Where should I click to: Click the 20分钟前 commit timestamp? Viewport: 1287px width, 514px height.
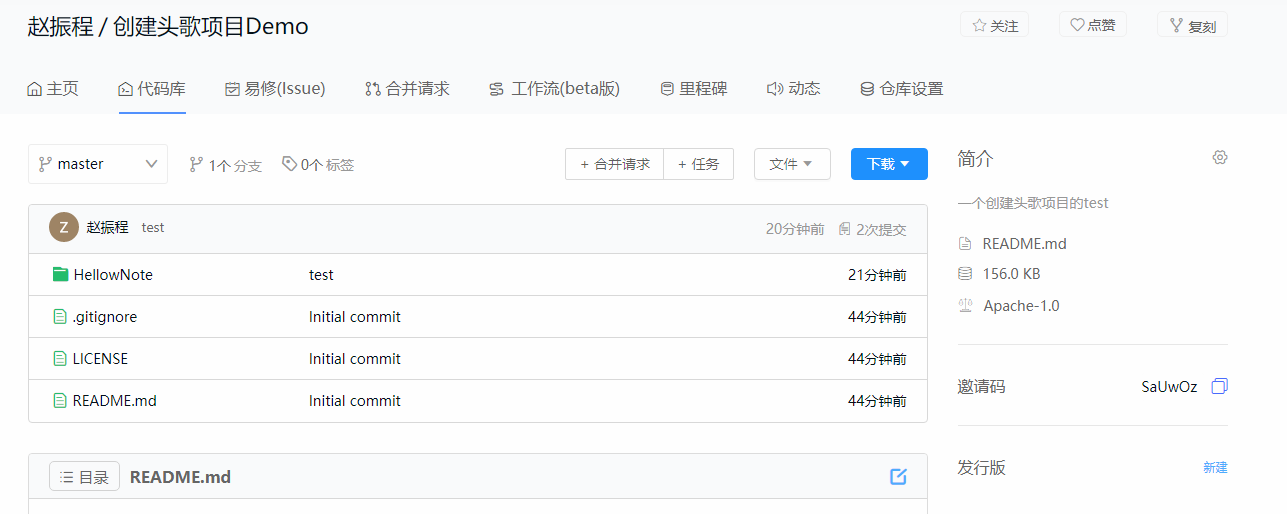point(795,229)
